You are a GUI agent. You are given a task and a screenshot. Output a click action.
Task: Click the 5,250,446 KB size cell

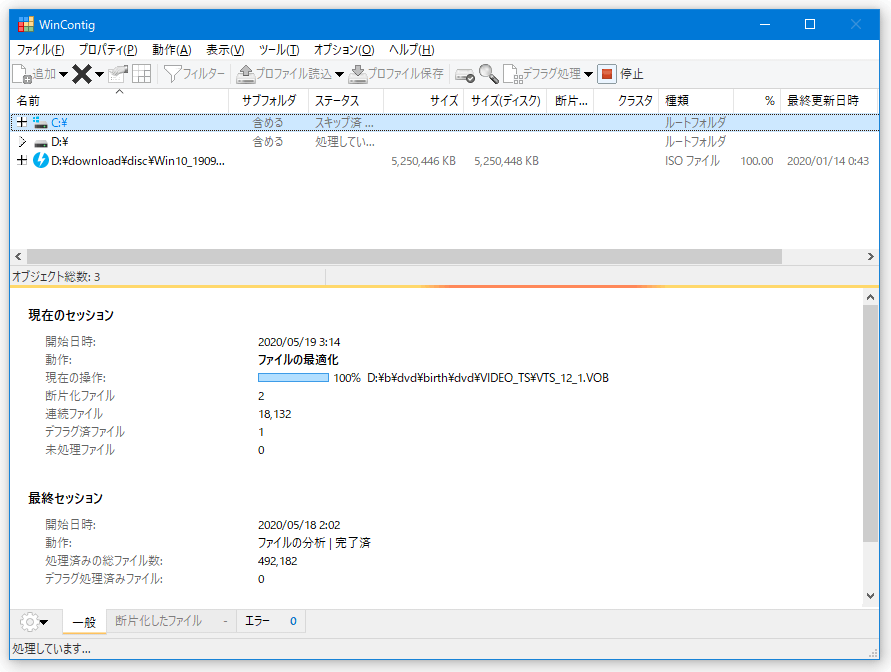[x=423, y=161]
